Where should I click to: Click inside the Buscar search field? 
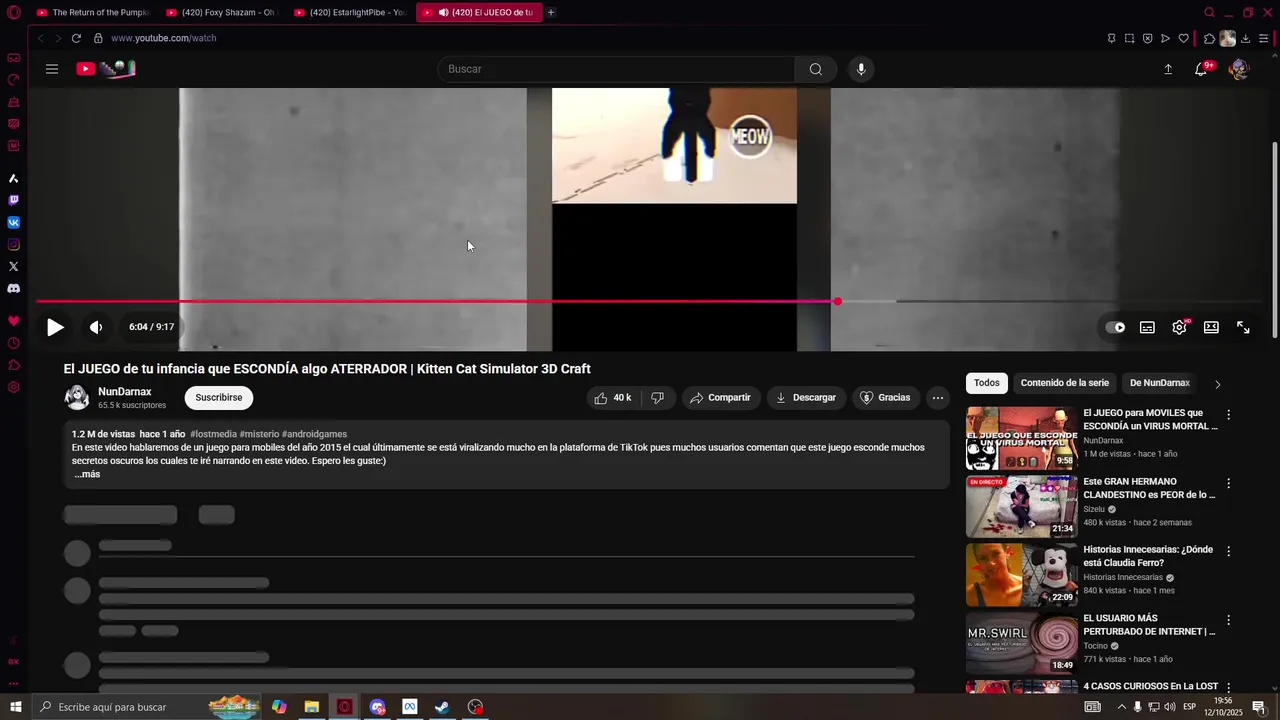(616, 69)
